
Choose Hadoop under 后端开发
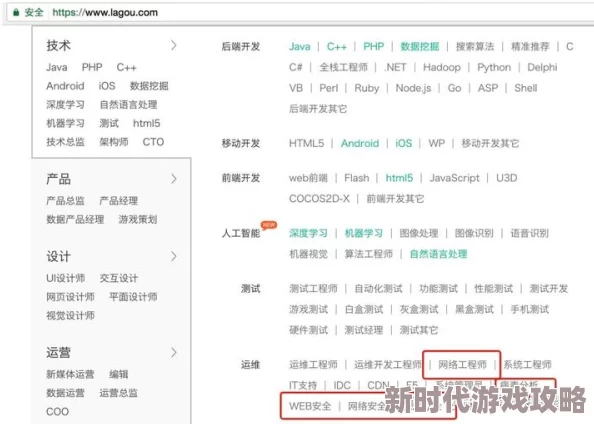coord(442,67)
